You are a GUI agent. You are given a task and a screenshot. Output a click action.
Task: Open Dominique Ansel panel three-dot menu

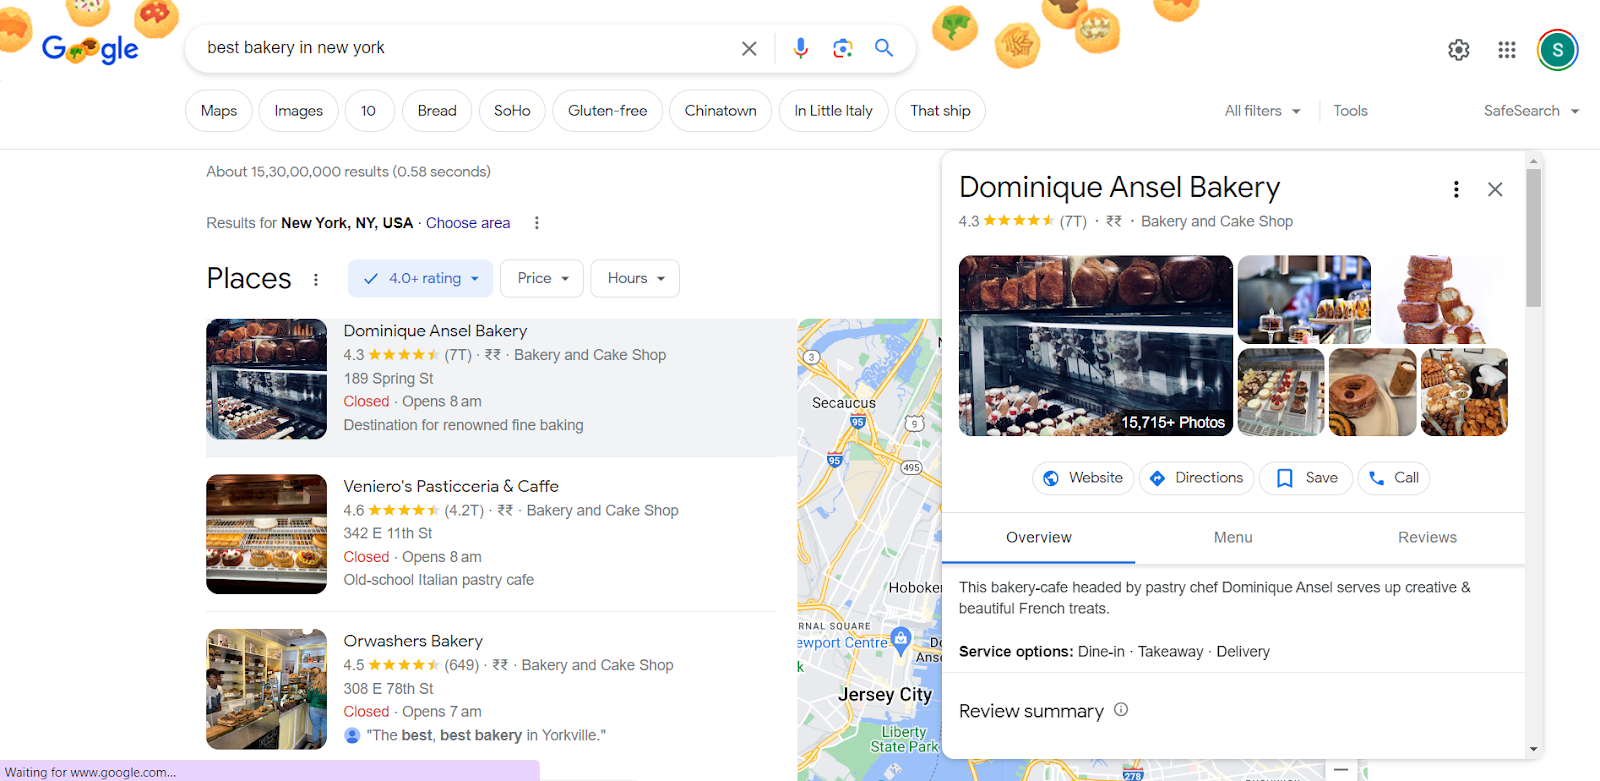point(1456,189)
